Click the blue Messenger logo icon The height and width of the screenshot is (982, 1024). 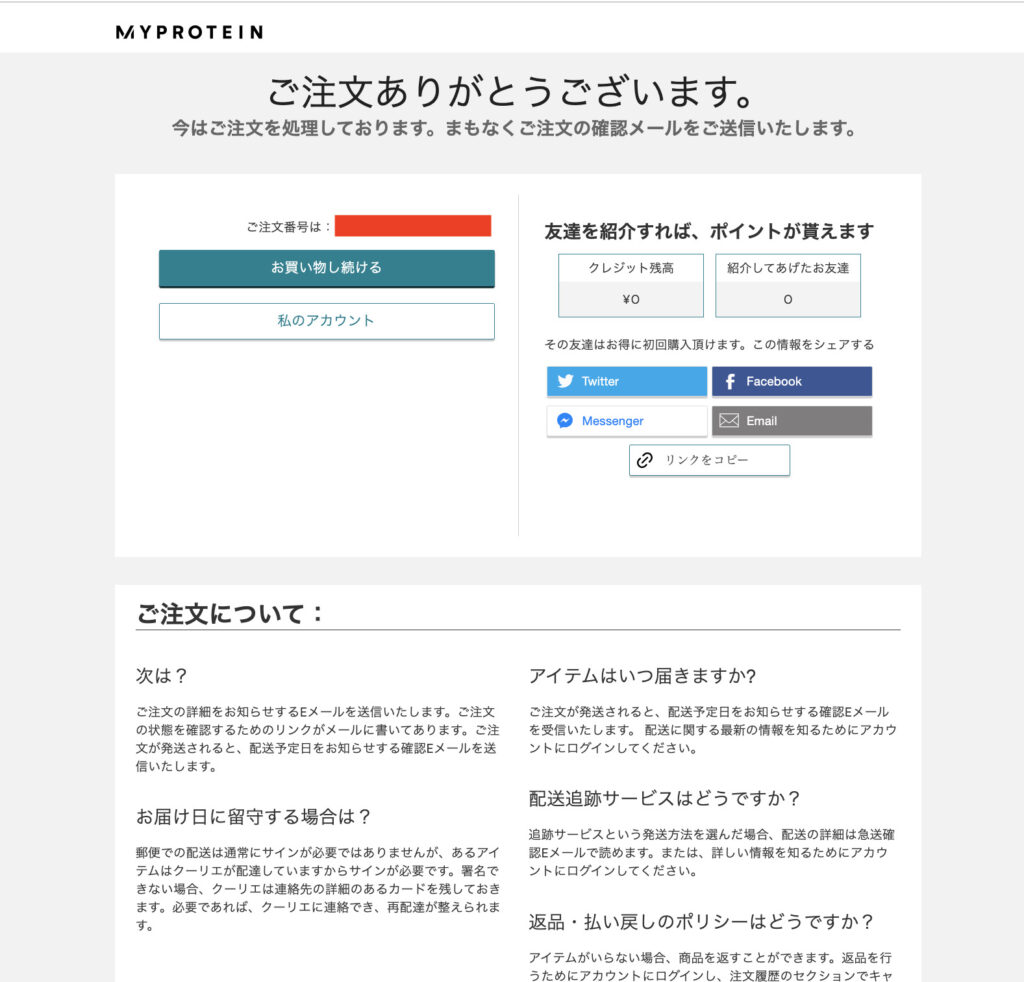click(565, 421)
